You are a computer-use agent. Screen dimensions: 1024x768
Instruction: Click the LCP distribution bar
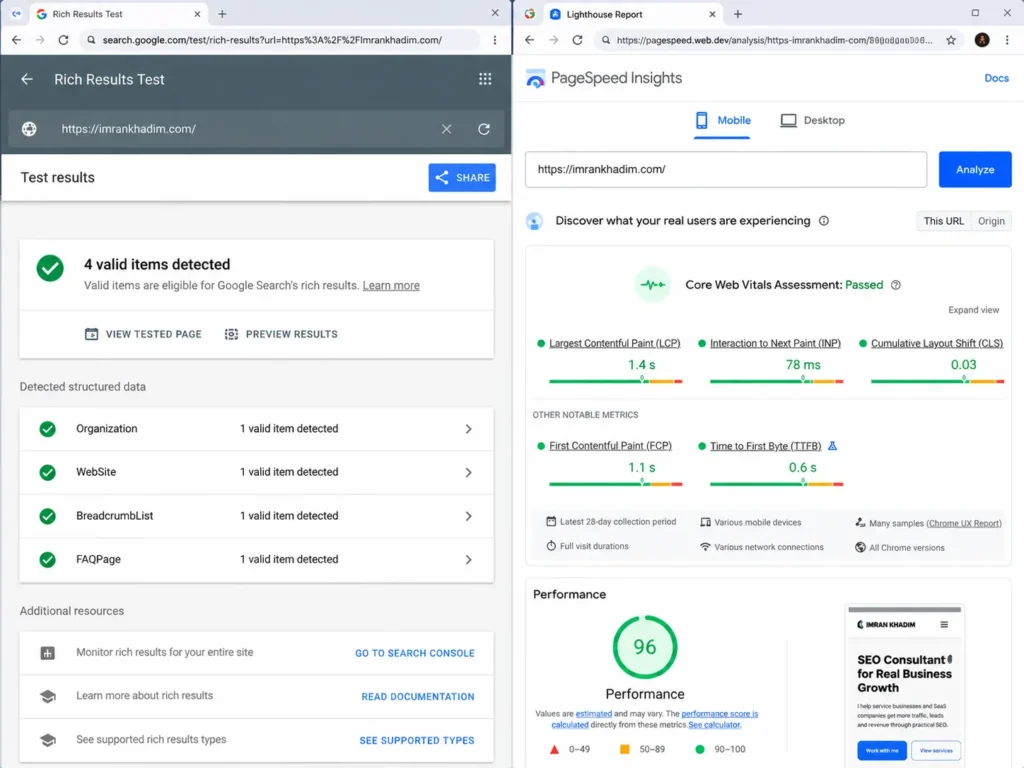(615, 381)
